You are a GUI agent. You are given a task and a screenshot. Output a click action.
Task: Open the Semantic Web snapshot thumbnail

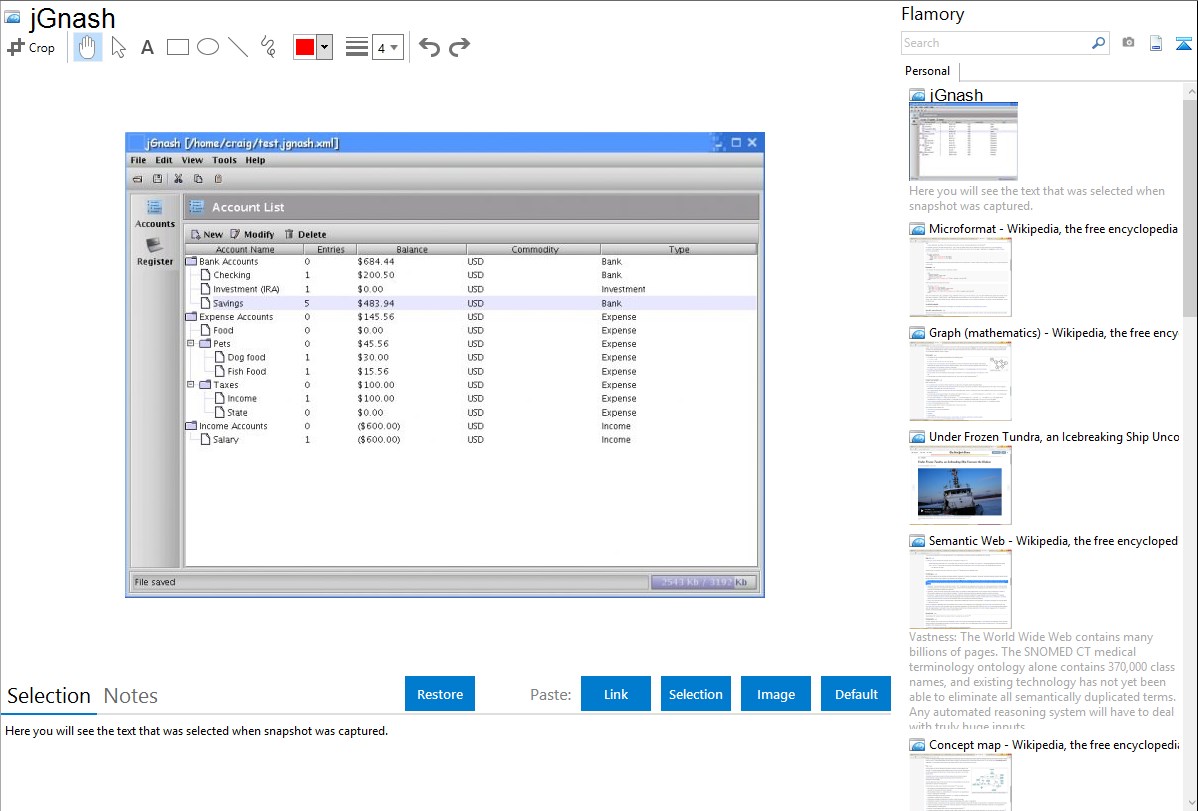click(x=960, y=589)
